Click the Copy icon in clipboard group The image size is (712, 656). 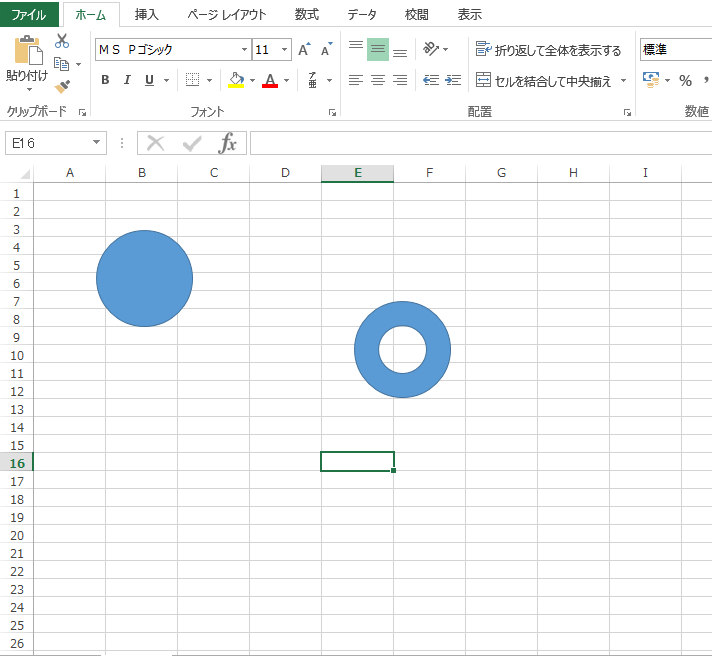click(61, 64)
